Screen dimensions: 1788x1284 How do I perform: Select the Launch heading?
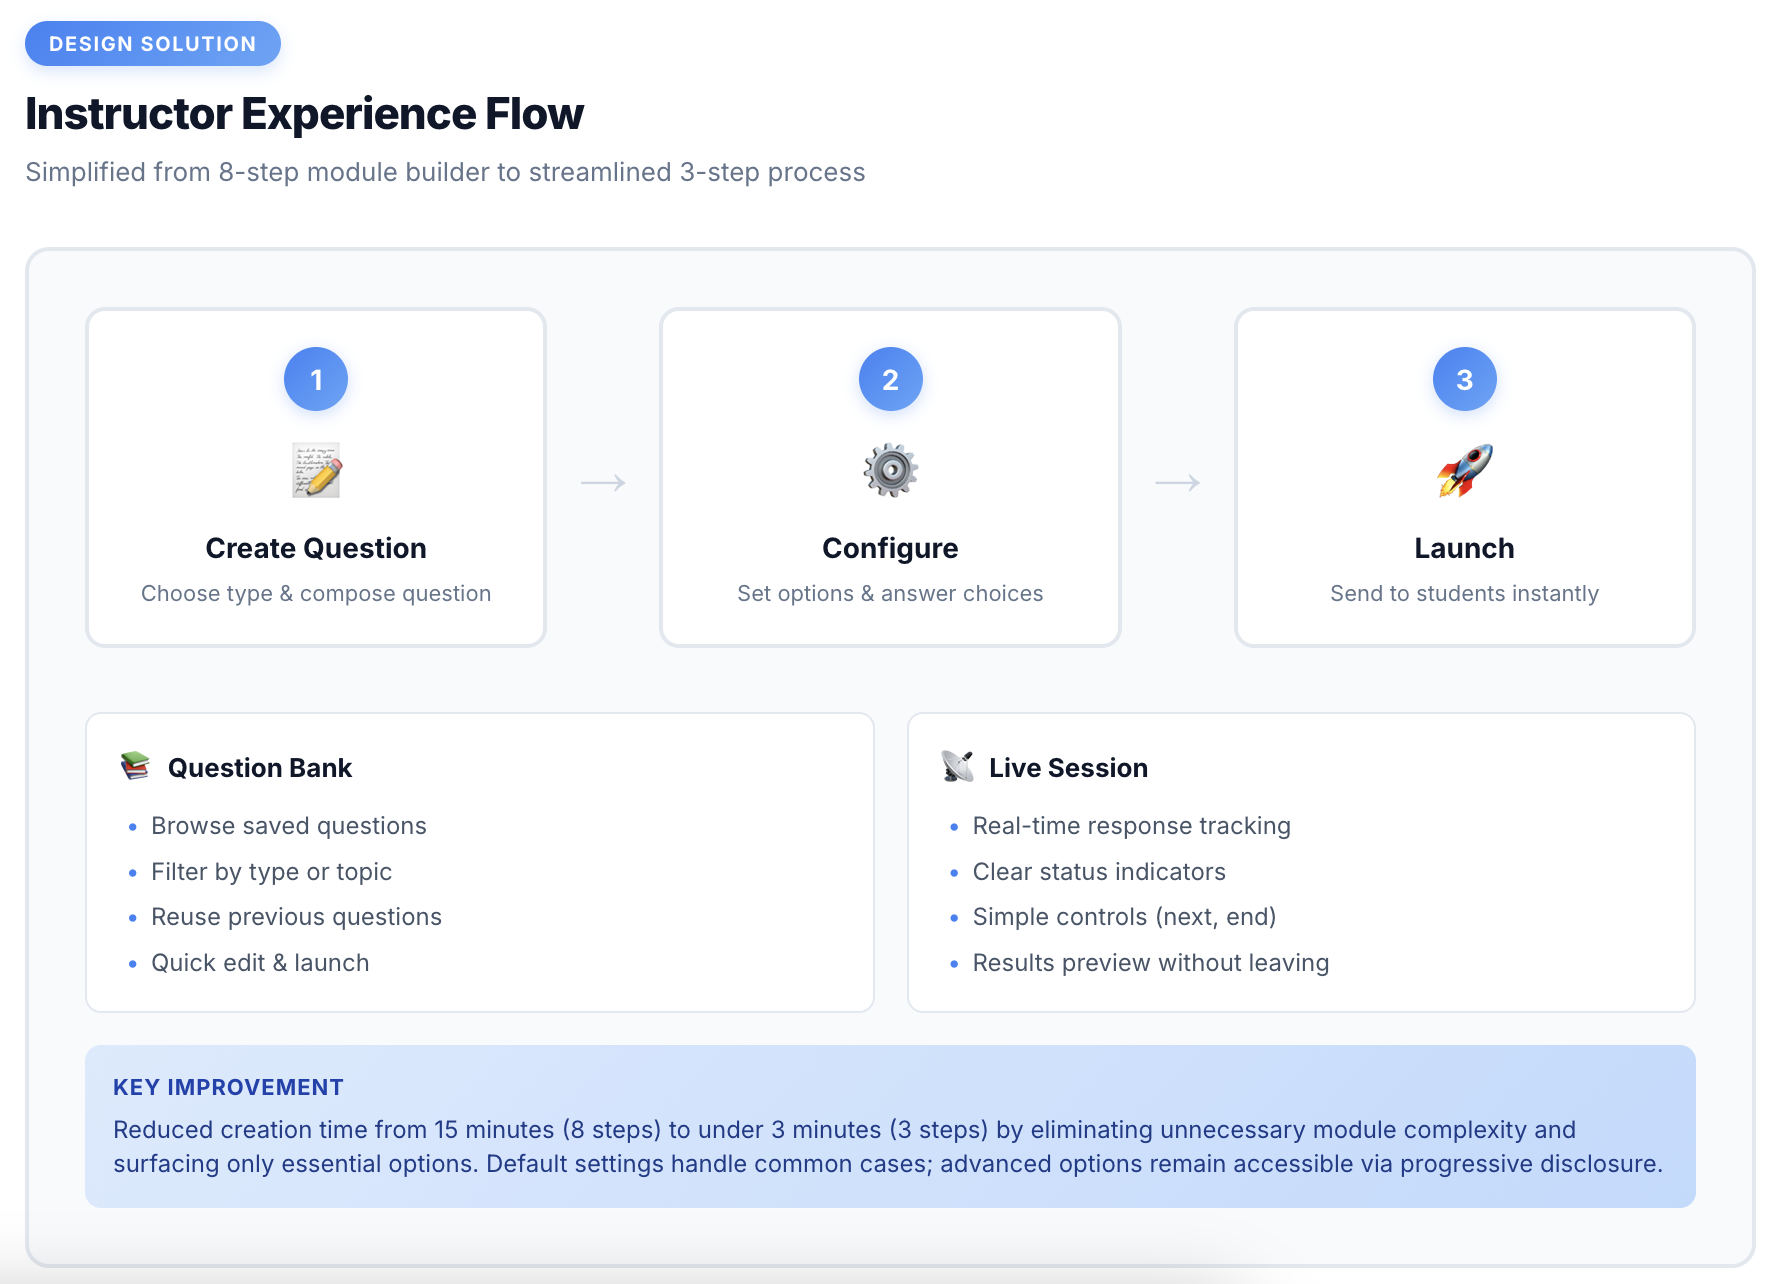coord(1464,548)
